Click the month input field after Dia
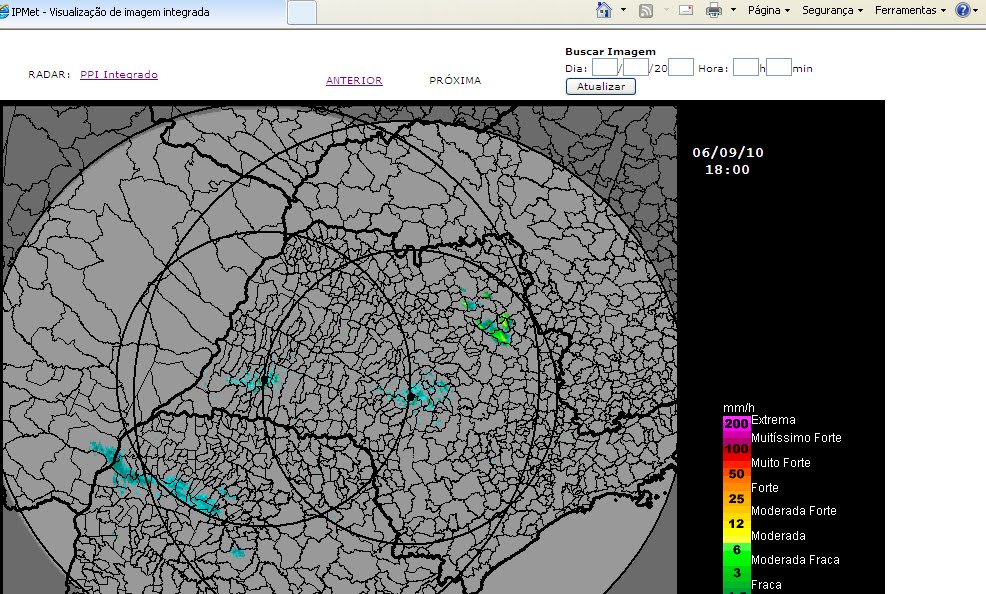Viewport: 986px width, 594px height. (636, 67)
